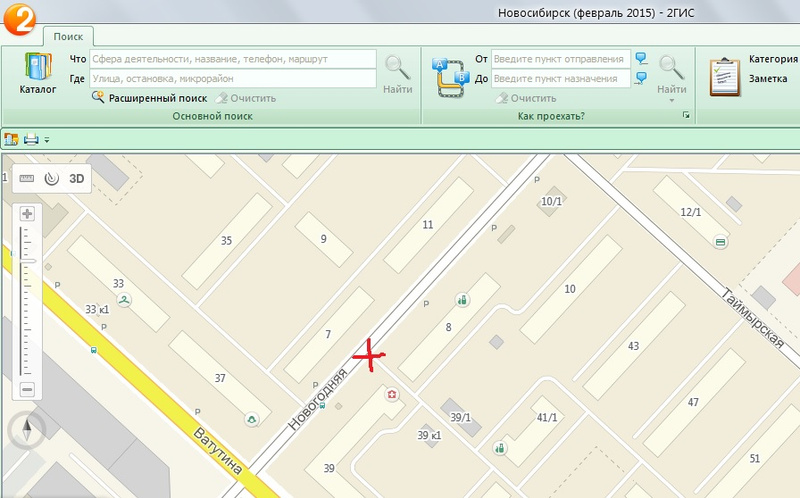Select the radius spiral tool on map
This screenshot has height=498, width=800.
[x=52, y=178]
